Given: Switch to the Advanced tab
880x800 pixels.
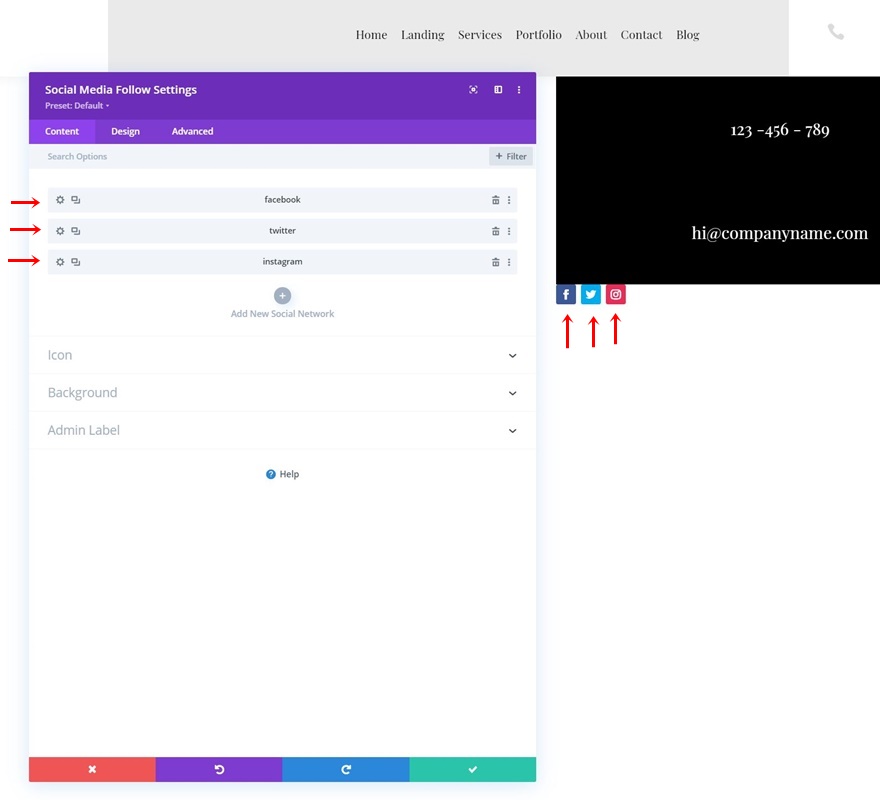Looking at the screenshot, I should coord(192,131).
